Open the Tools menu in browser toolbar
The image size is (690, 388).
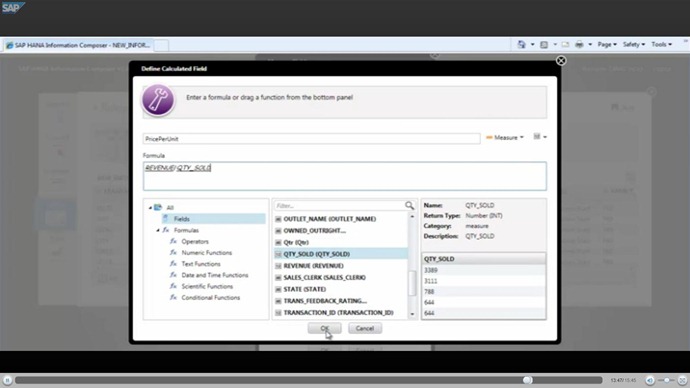click(x=661, y=44)
